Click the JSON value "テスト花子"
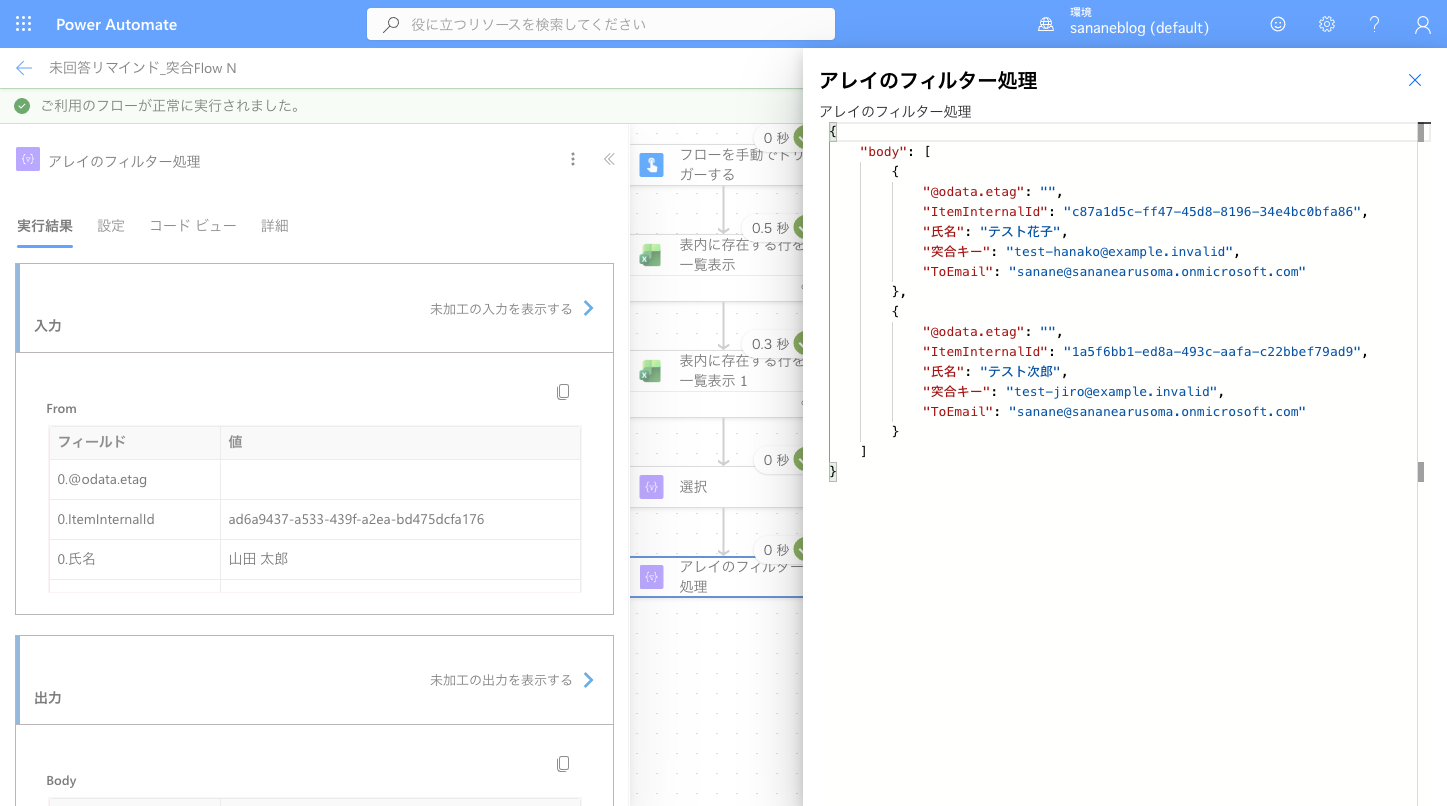Image resolution: width=1447 pixels, height=806 pixels. tap(1023, 232)
